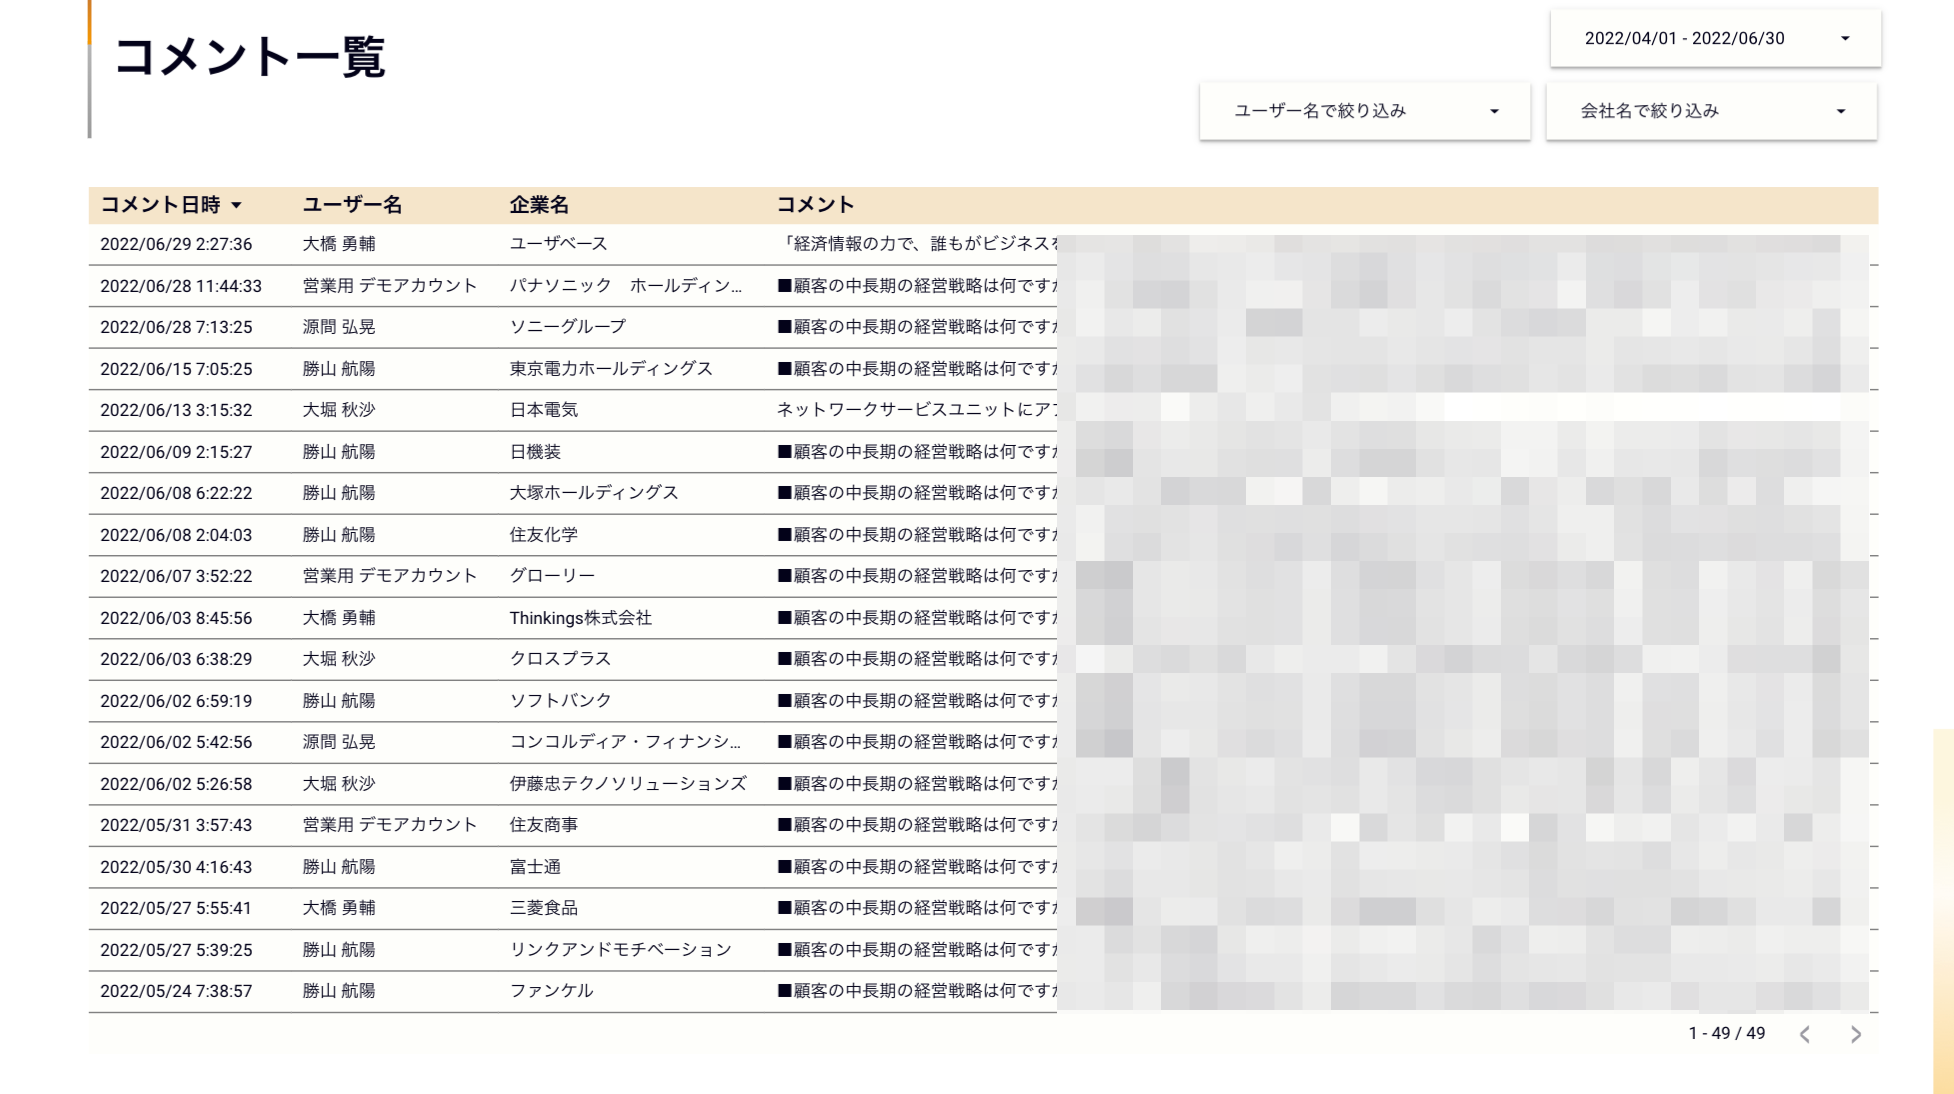Click the sort triangle on コメント日時 column
Screen dimensions: 1954x1094
tap(238, 205)
